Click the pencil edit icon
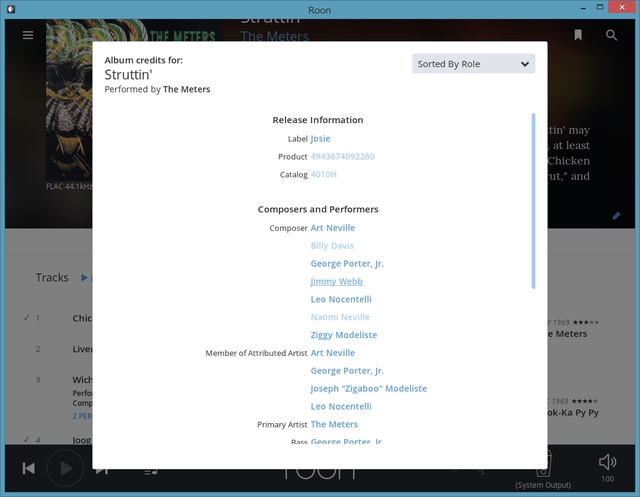The image size is (640, 497). point(616,216)
